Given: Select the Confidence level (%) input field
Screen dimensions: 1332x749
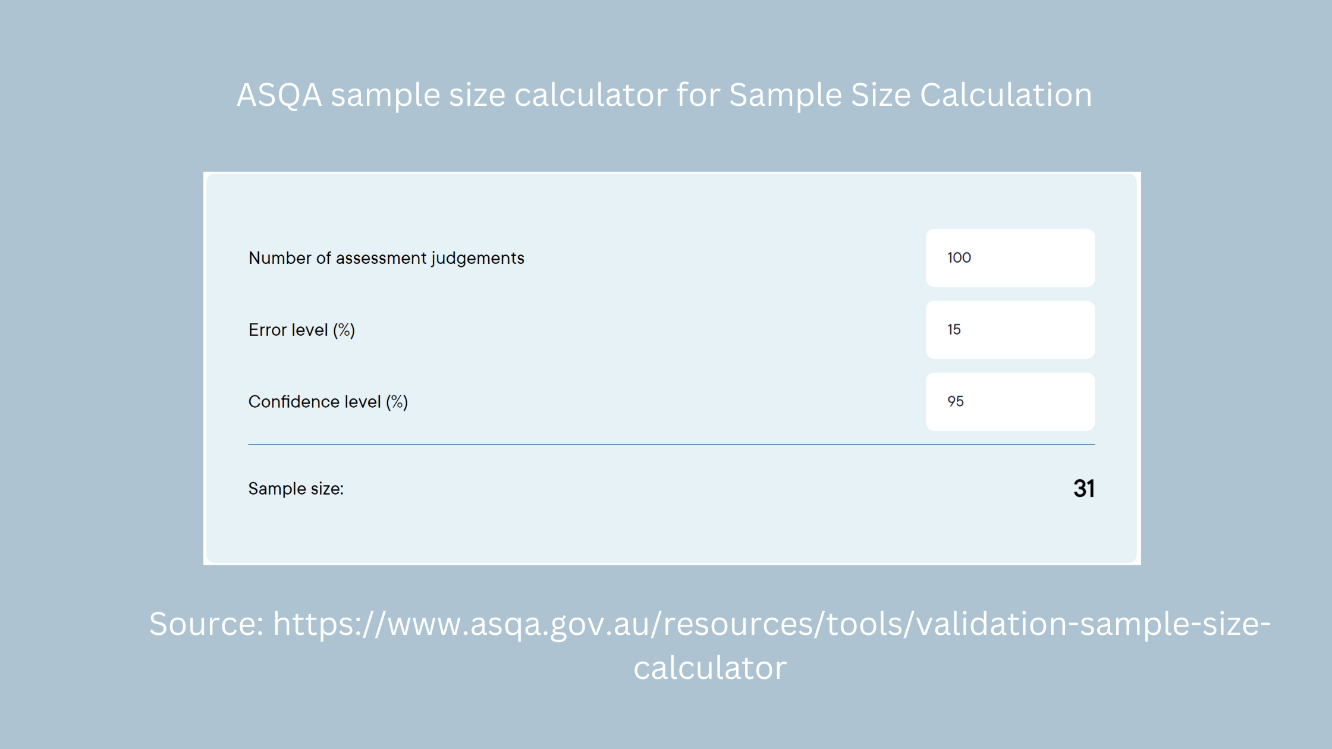Looking at the screenshot, I should (1010, 402).
